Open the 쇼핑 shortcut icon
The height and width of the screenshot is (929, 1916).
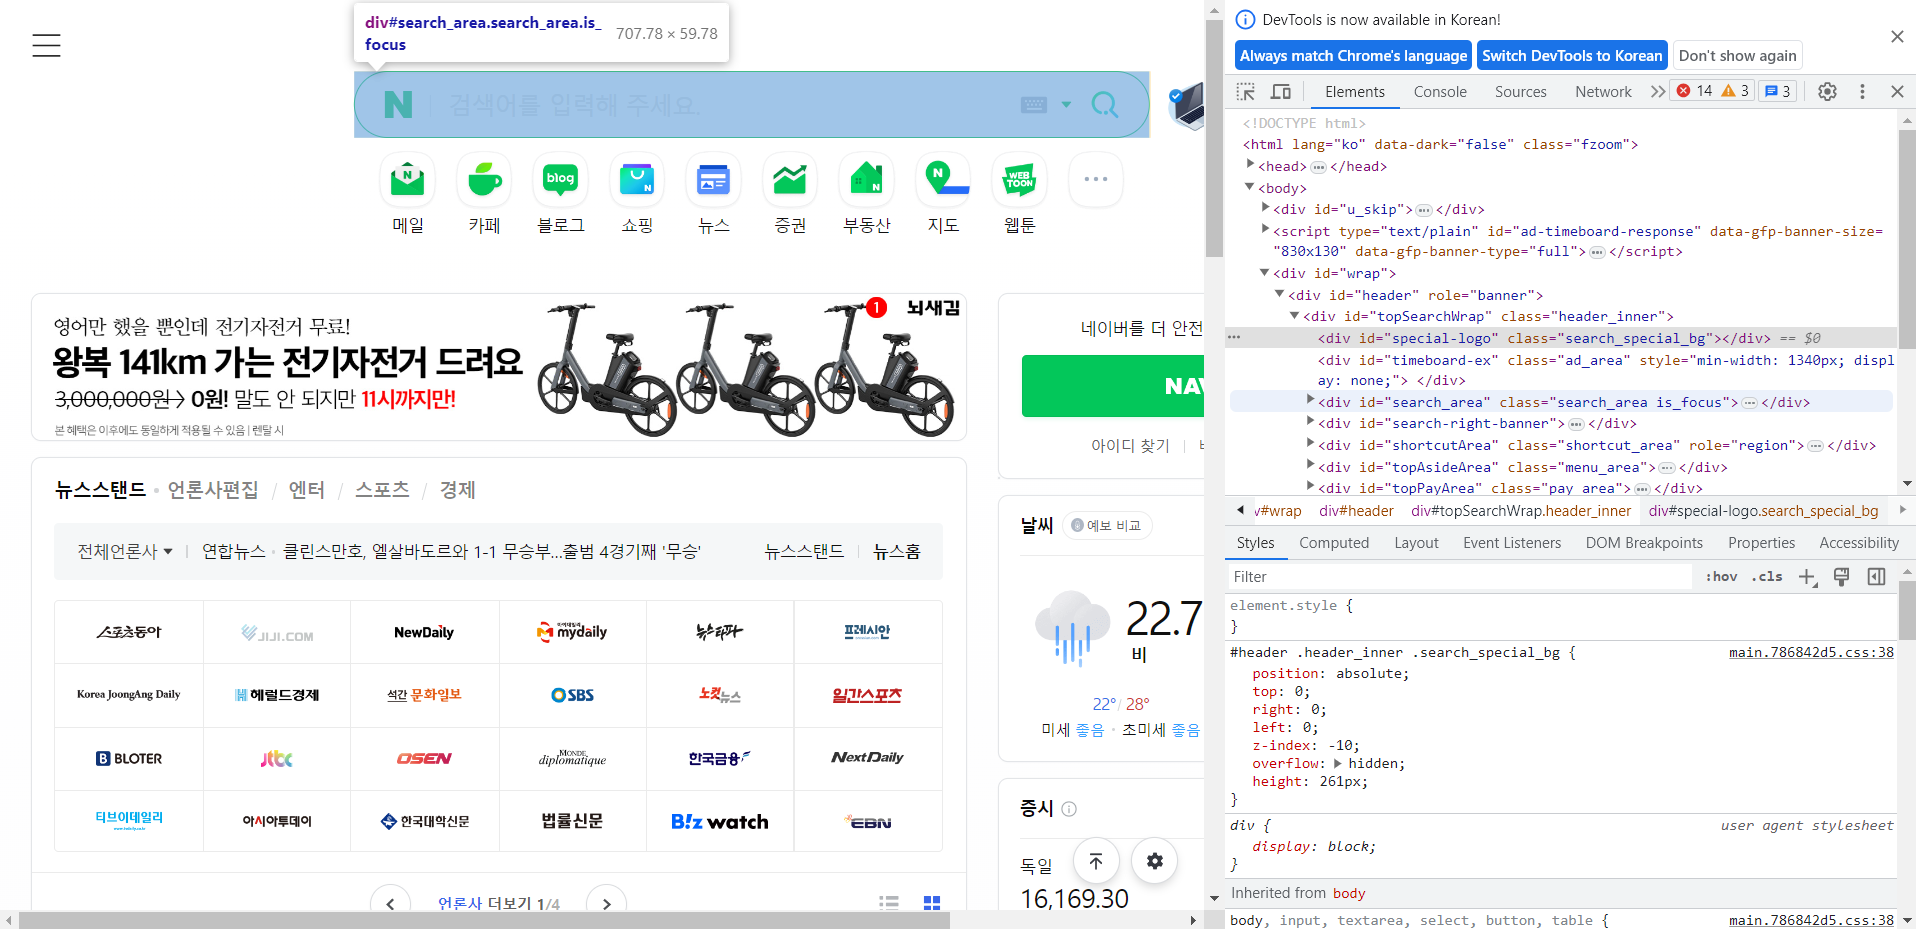(x=637, y=181)
